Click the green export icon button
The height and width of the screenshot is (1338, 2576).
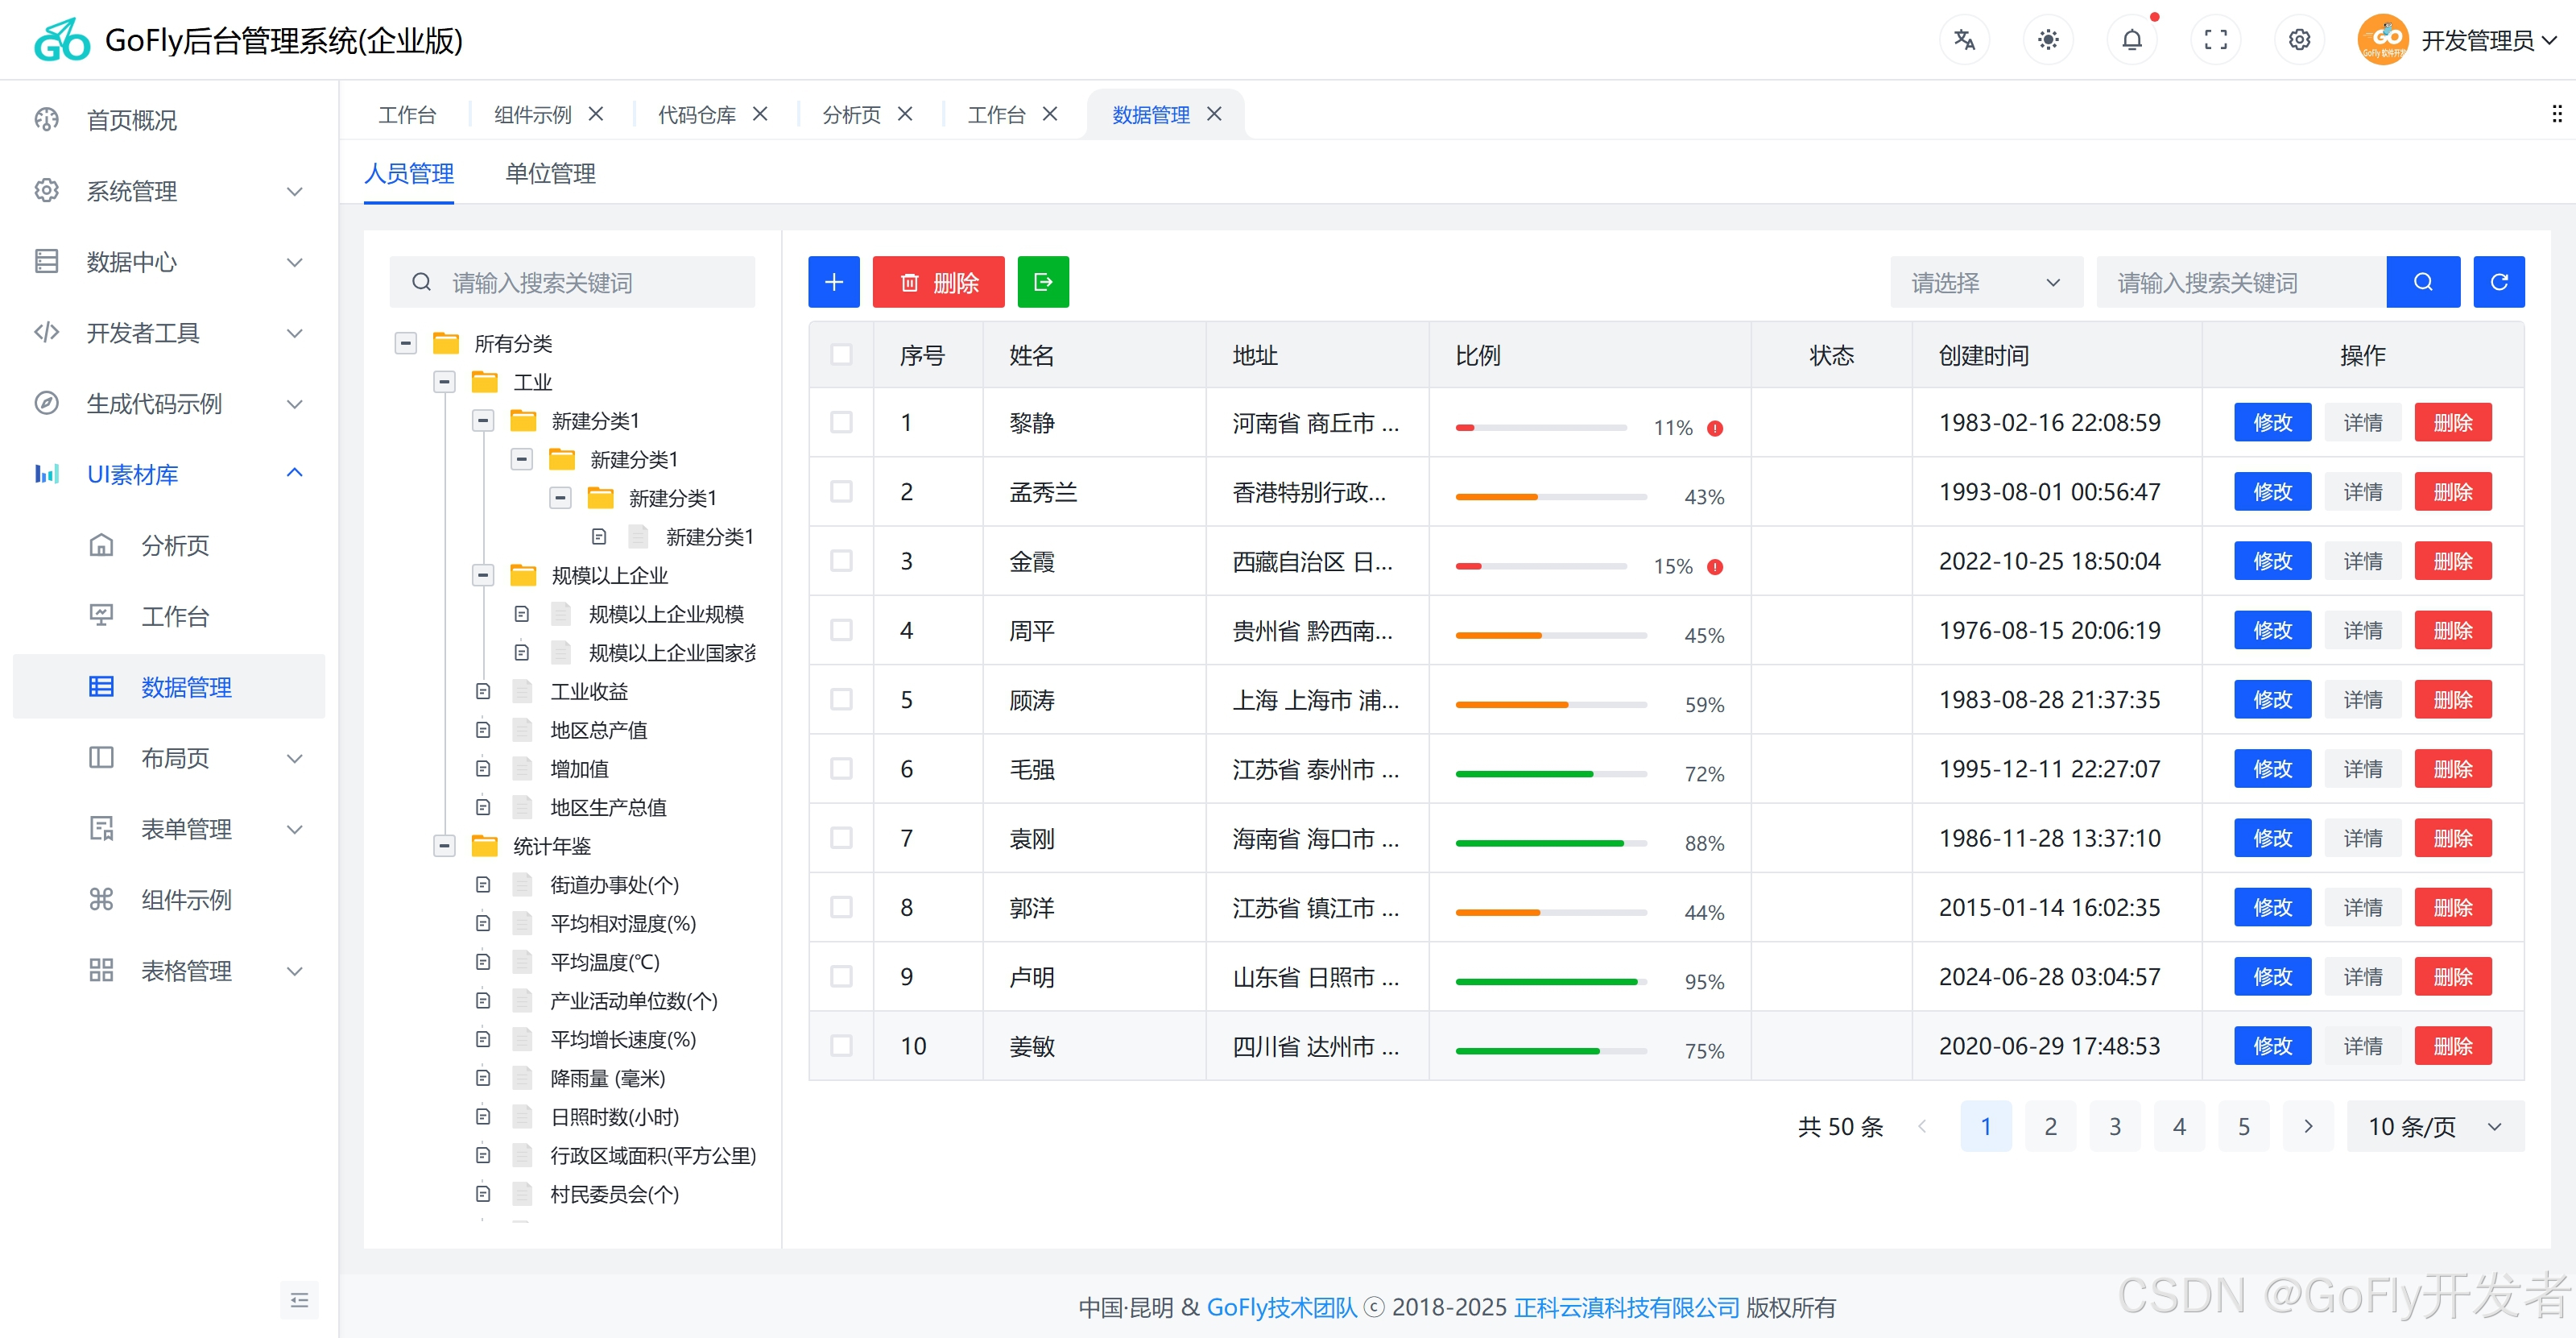pyautogui.click(x=1043, y=282)
